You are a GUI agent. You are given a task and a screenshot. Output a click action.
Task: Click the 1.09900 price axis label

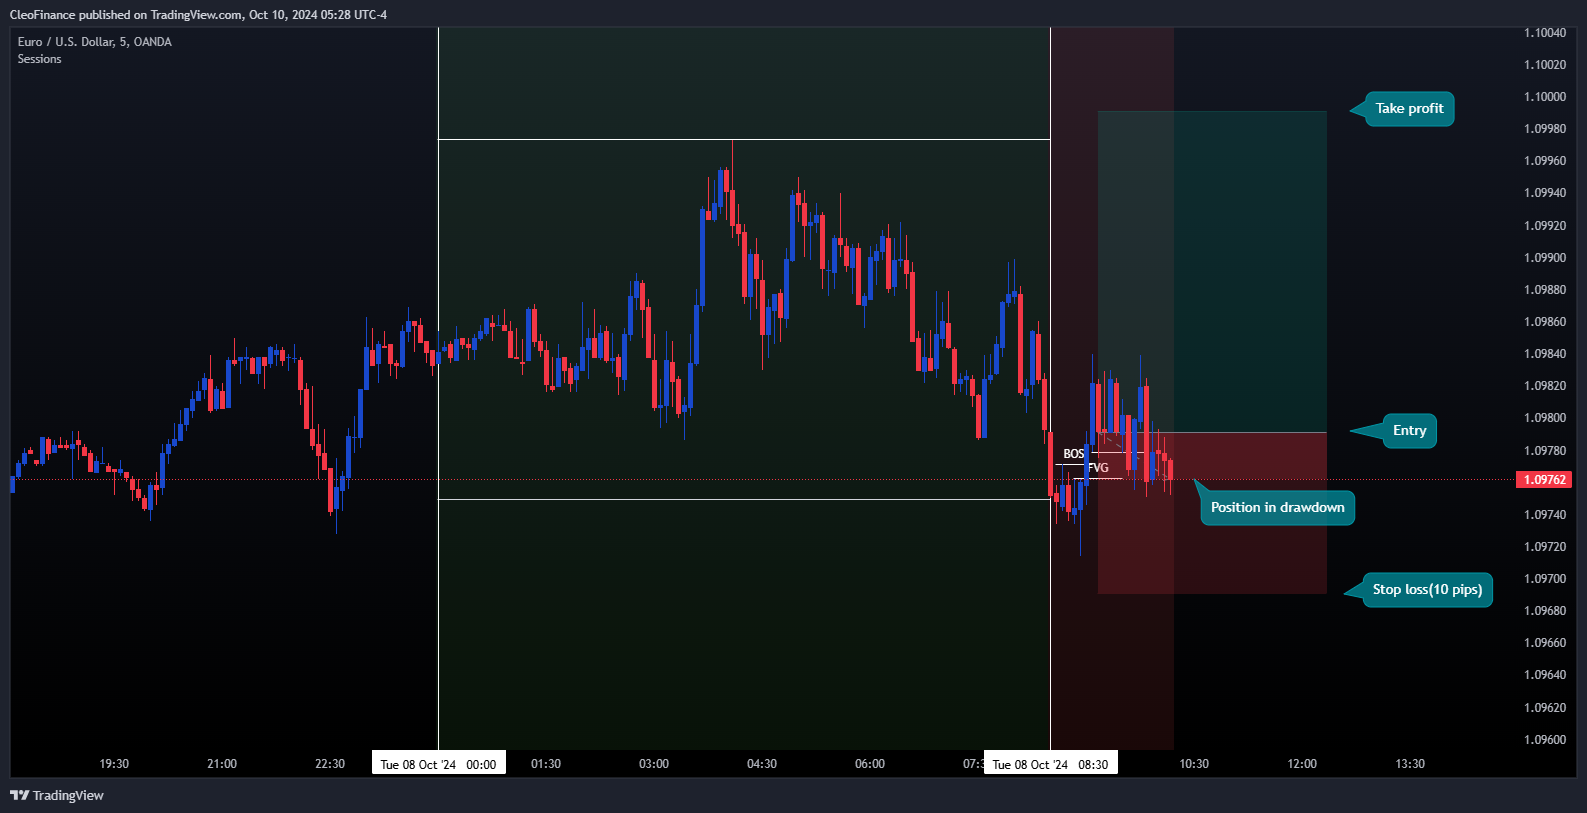(1545, 258)
